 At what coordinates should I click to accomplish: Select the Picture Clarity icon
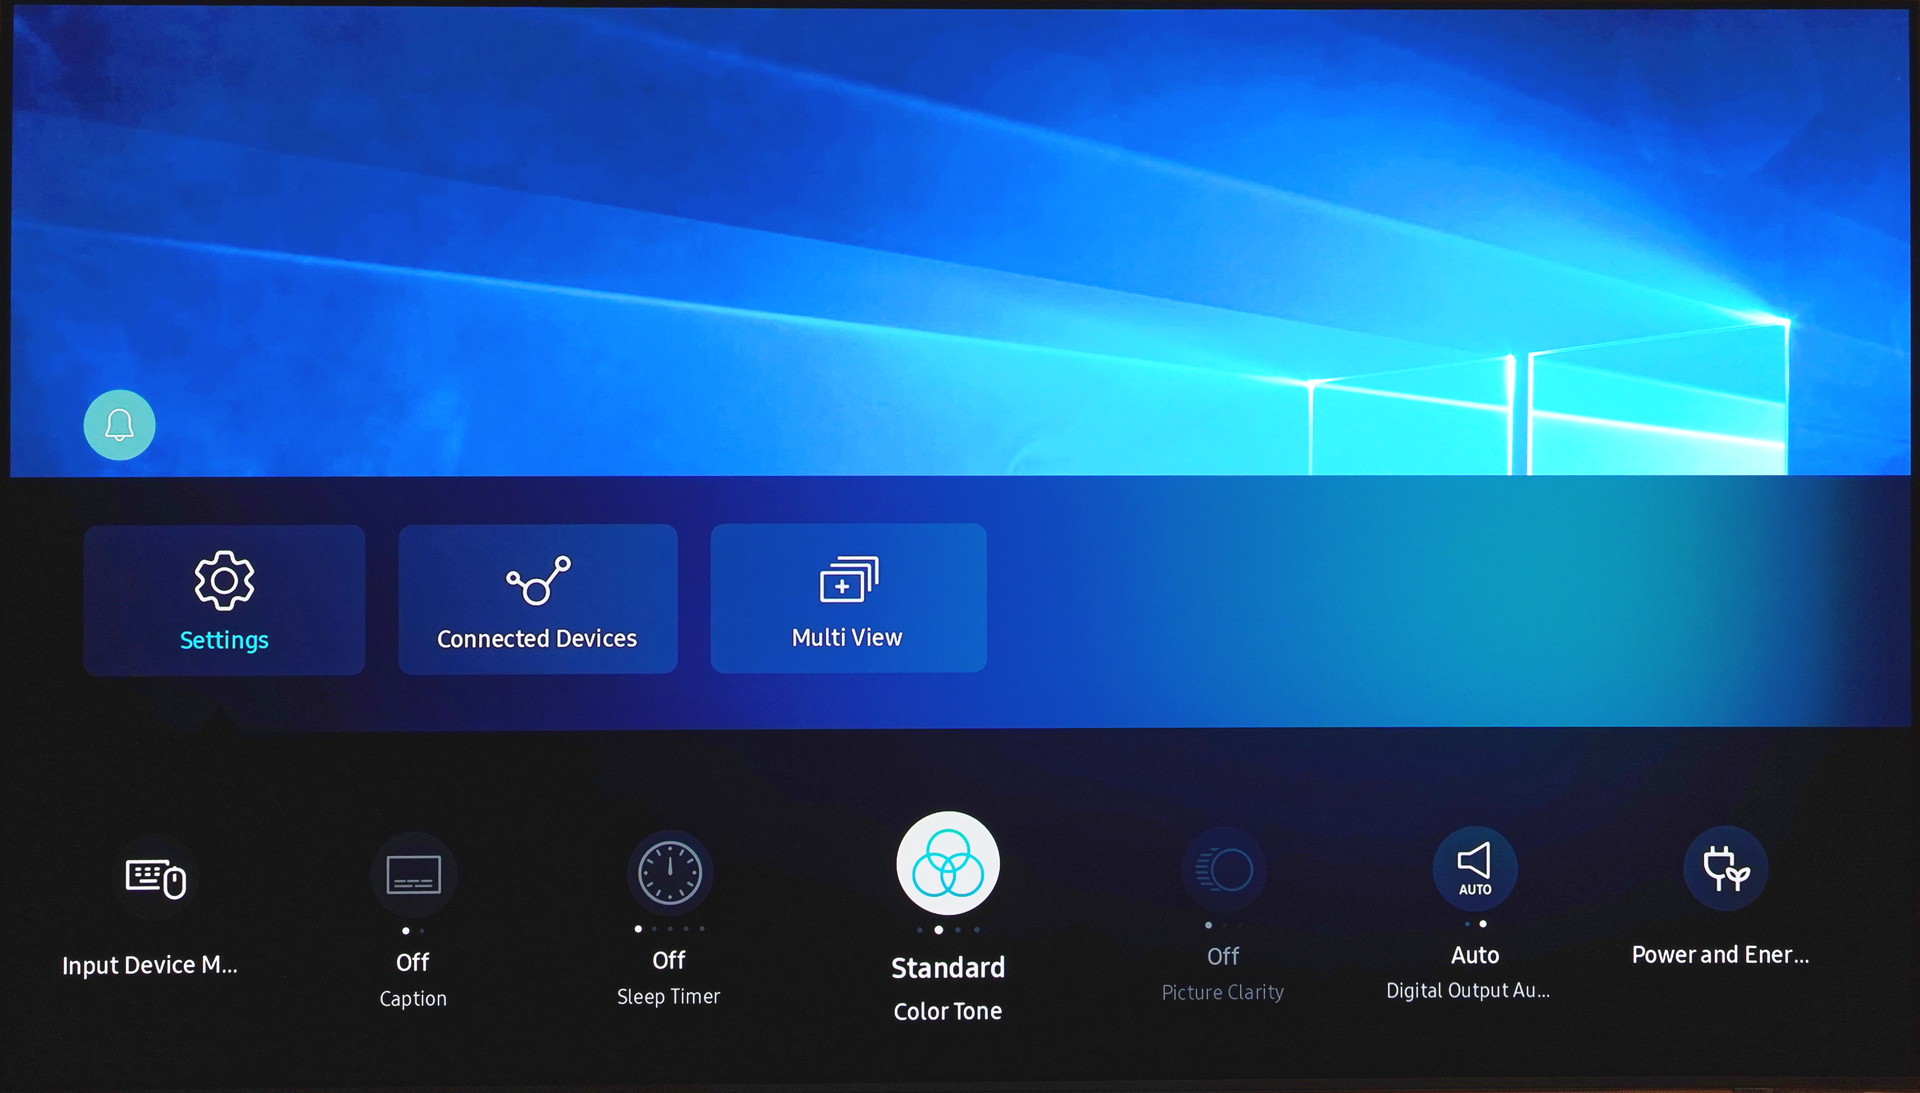(1224, 869)
